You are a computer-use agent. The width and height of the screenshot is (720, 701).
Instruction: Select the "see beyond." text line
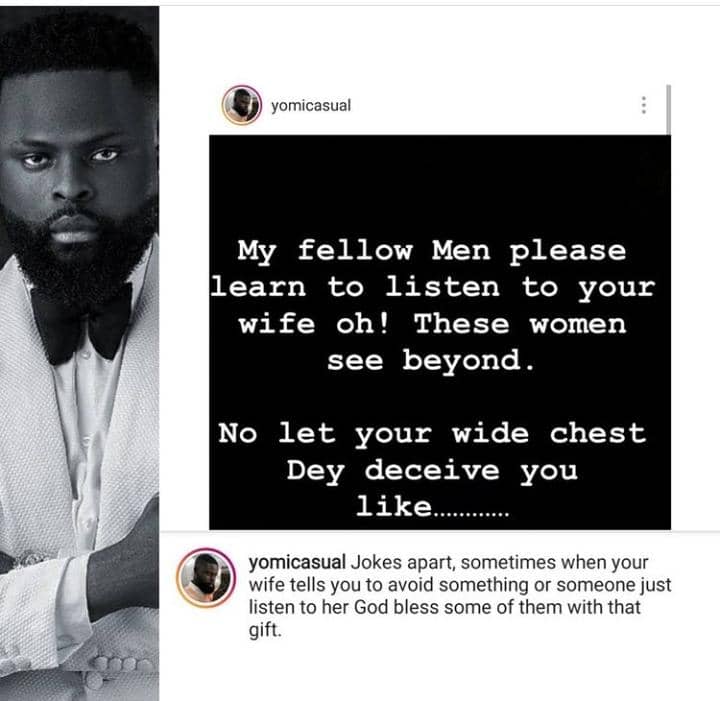click(x=431, y=360)
